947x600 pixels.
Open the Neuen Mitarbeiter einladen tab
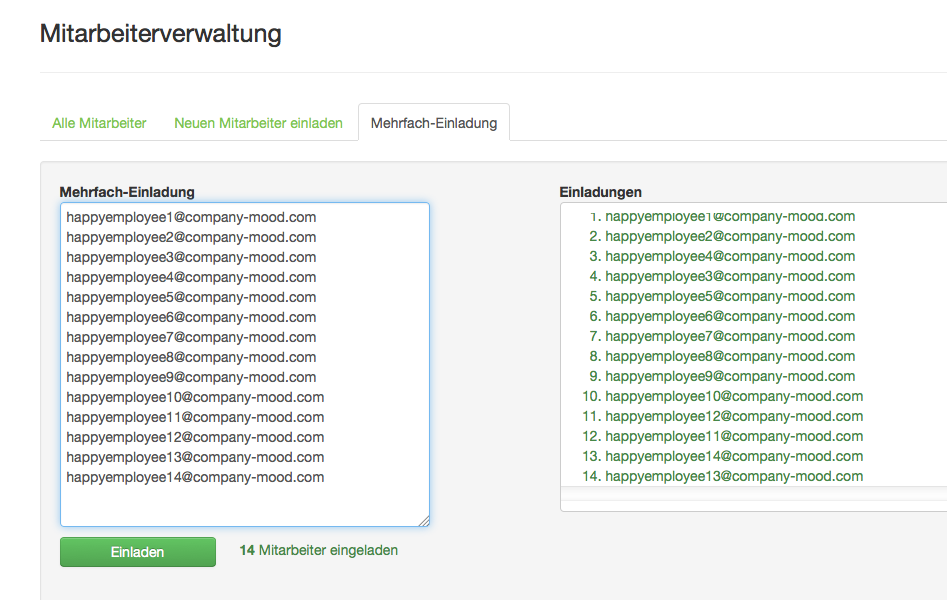click(x=258, y=123)
